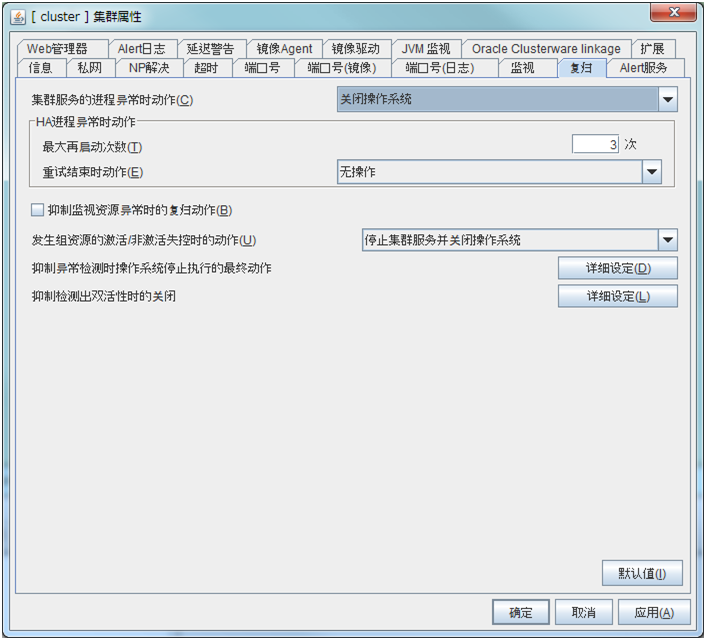Open the 超时 tab

(206, 68)
